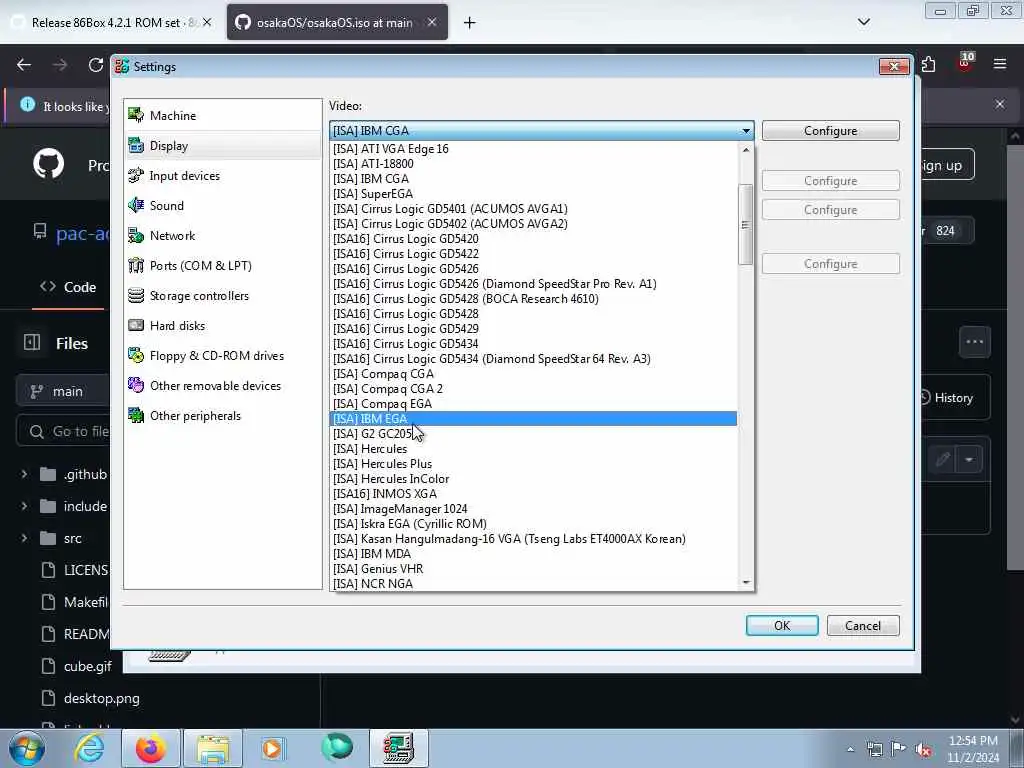Open the Code tab on GitHub
The height and width of the screenshot is (768, 1024).
pos(69,287)
